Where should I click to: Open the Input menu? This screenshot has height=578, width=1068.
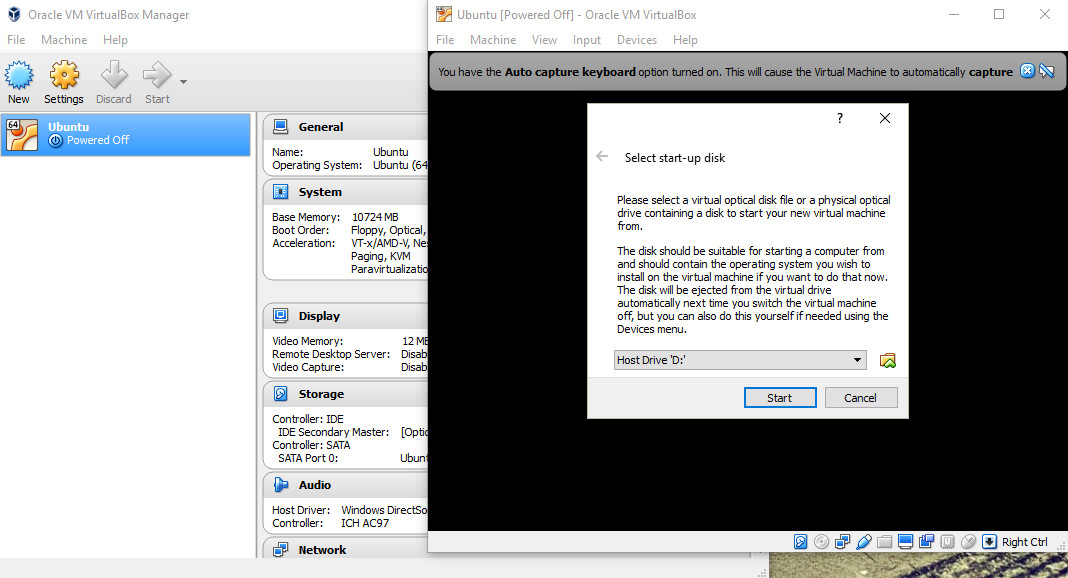point(586,40)
